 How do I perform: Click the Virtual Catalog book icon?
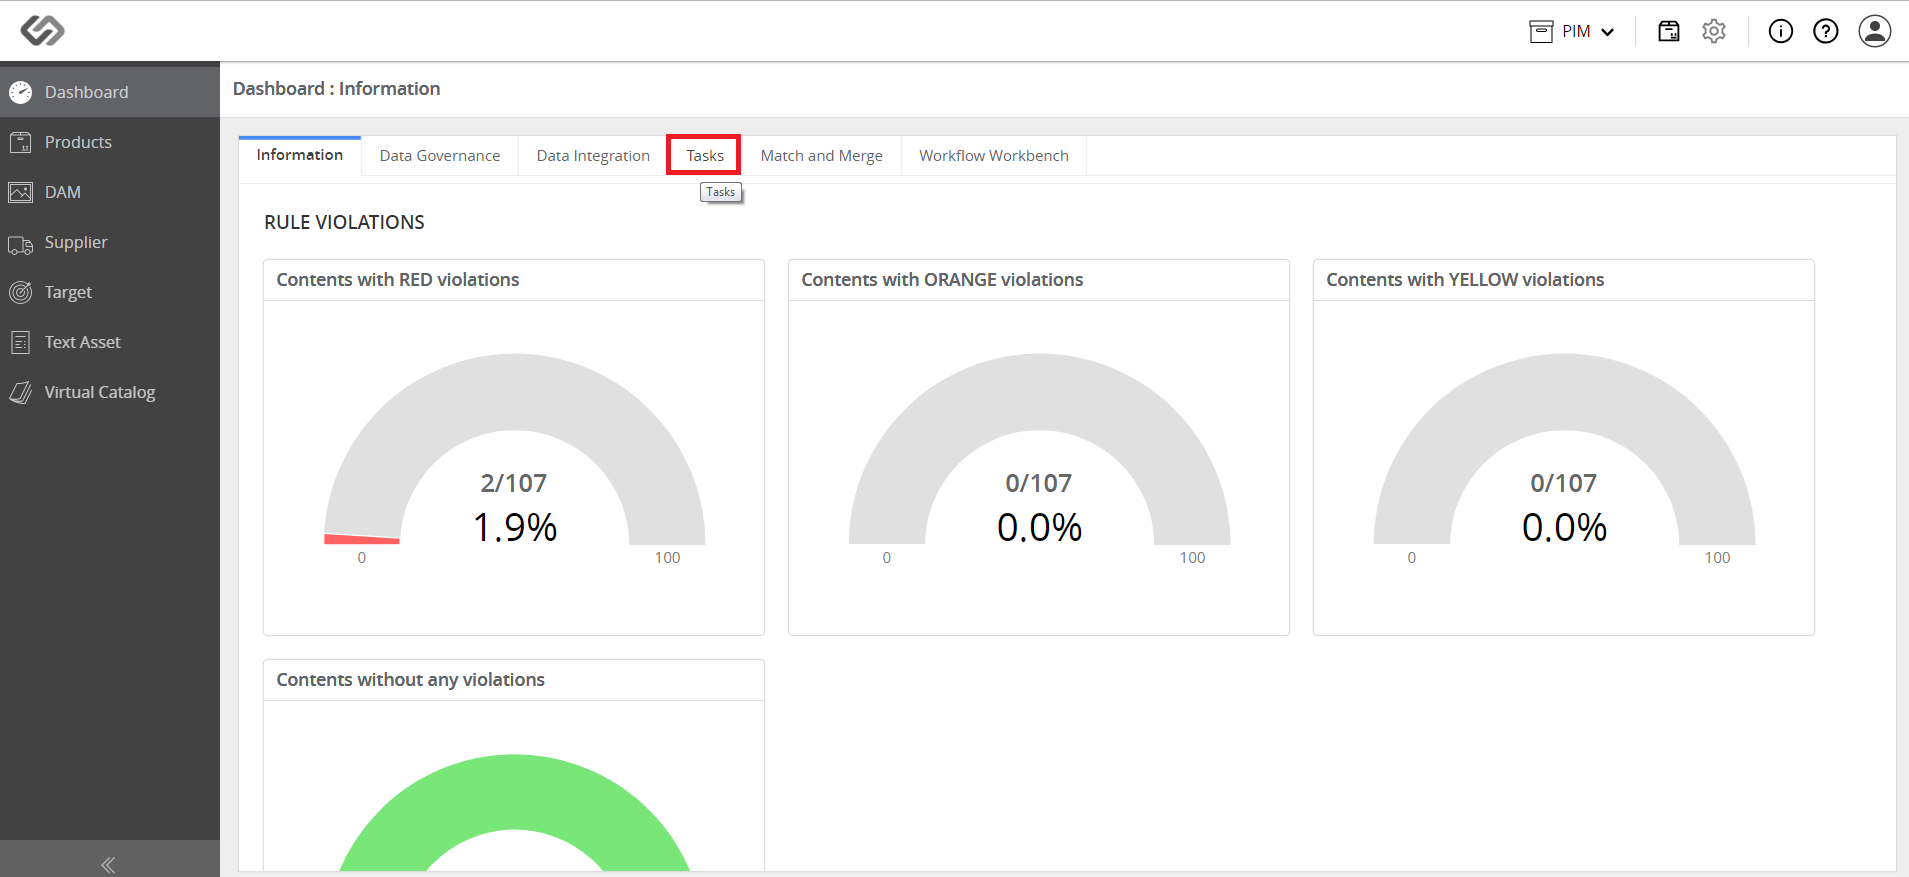click(20, 392)
